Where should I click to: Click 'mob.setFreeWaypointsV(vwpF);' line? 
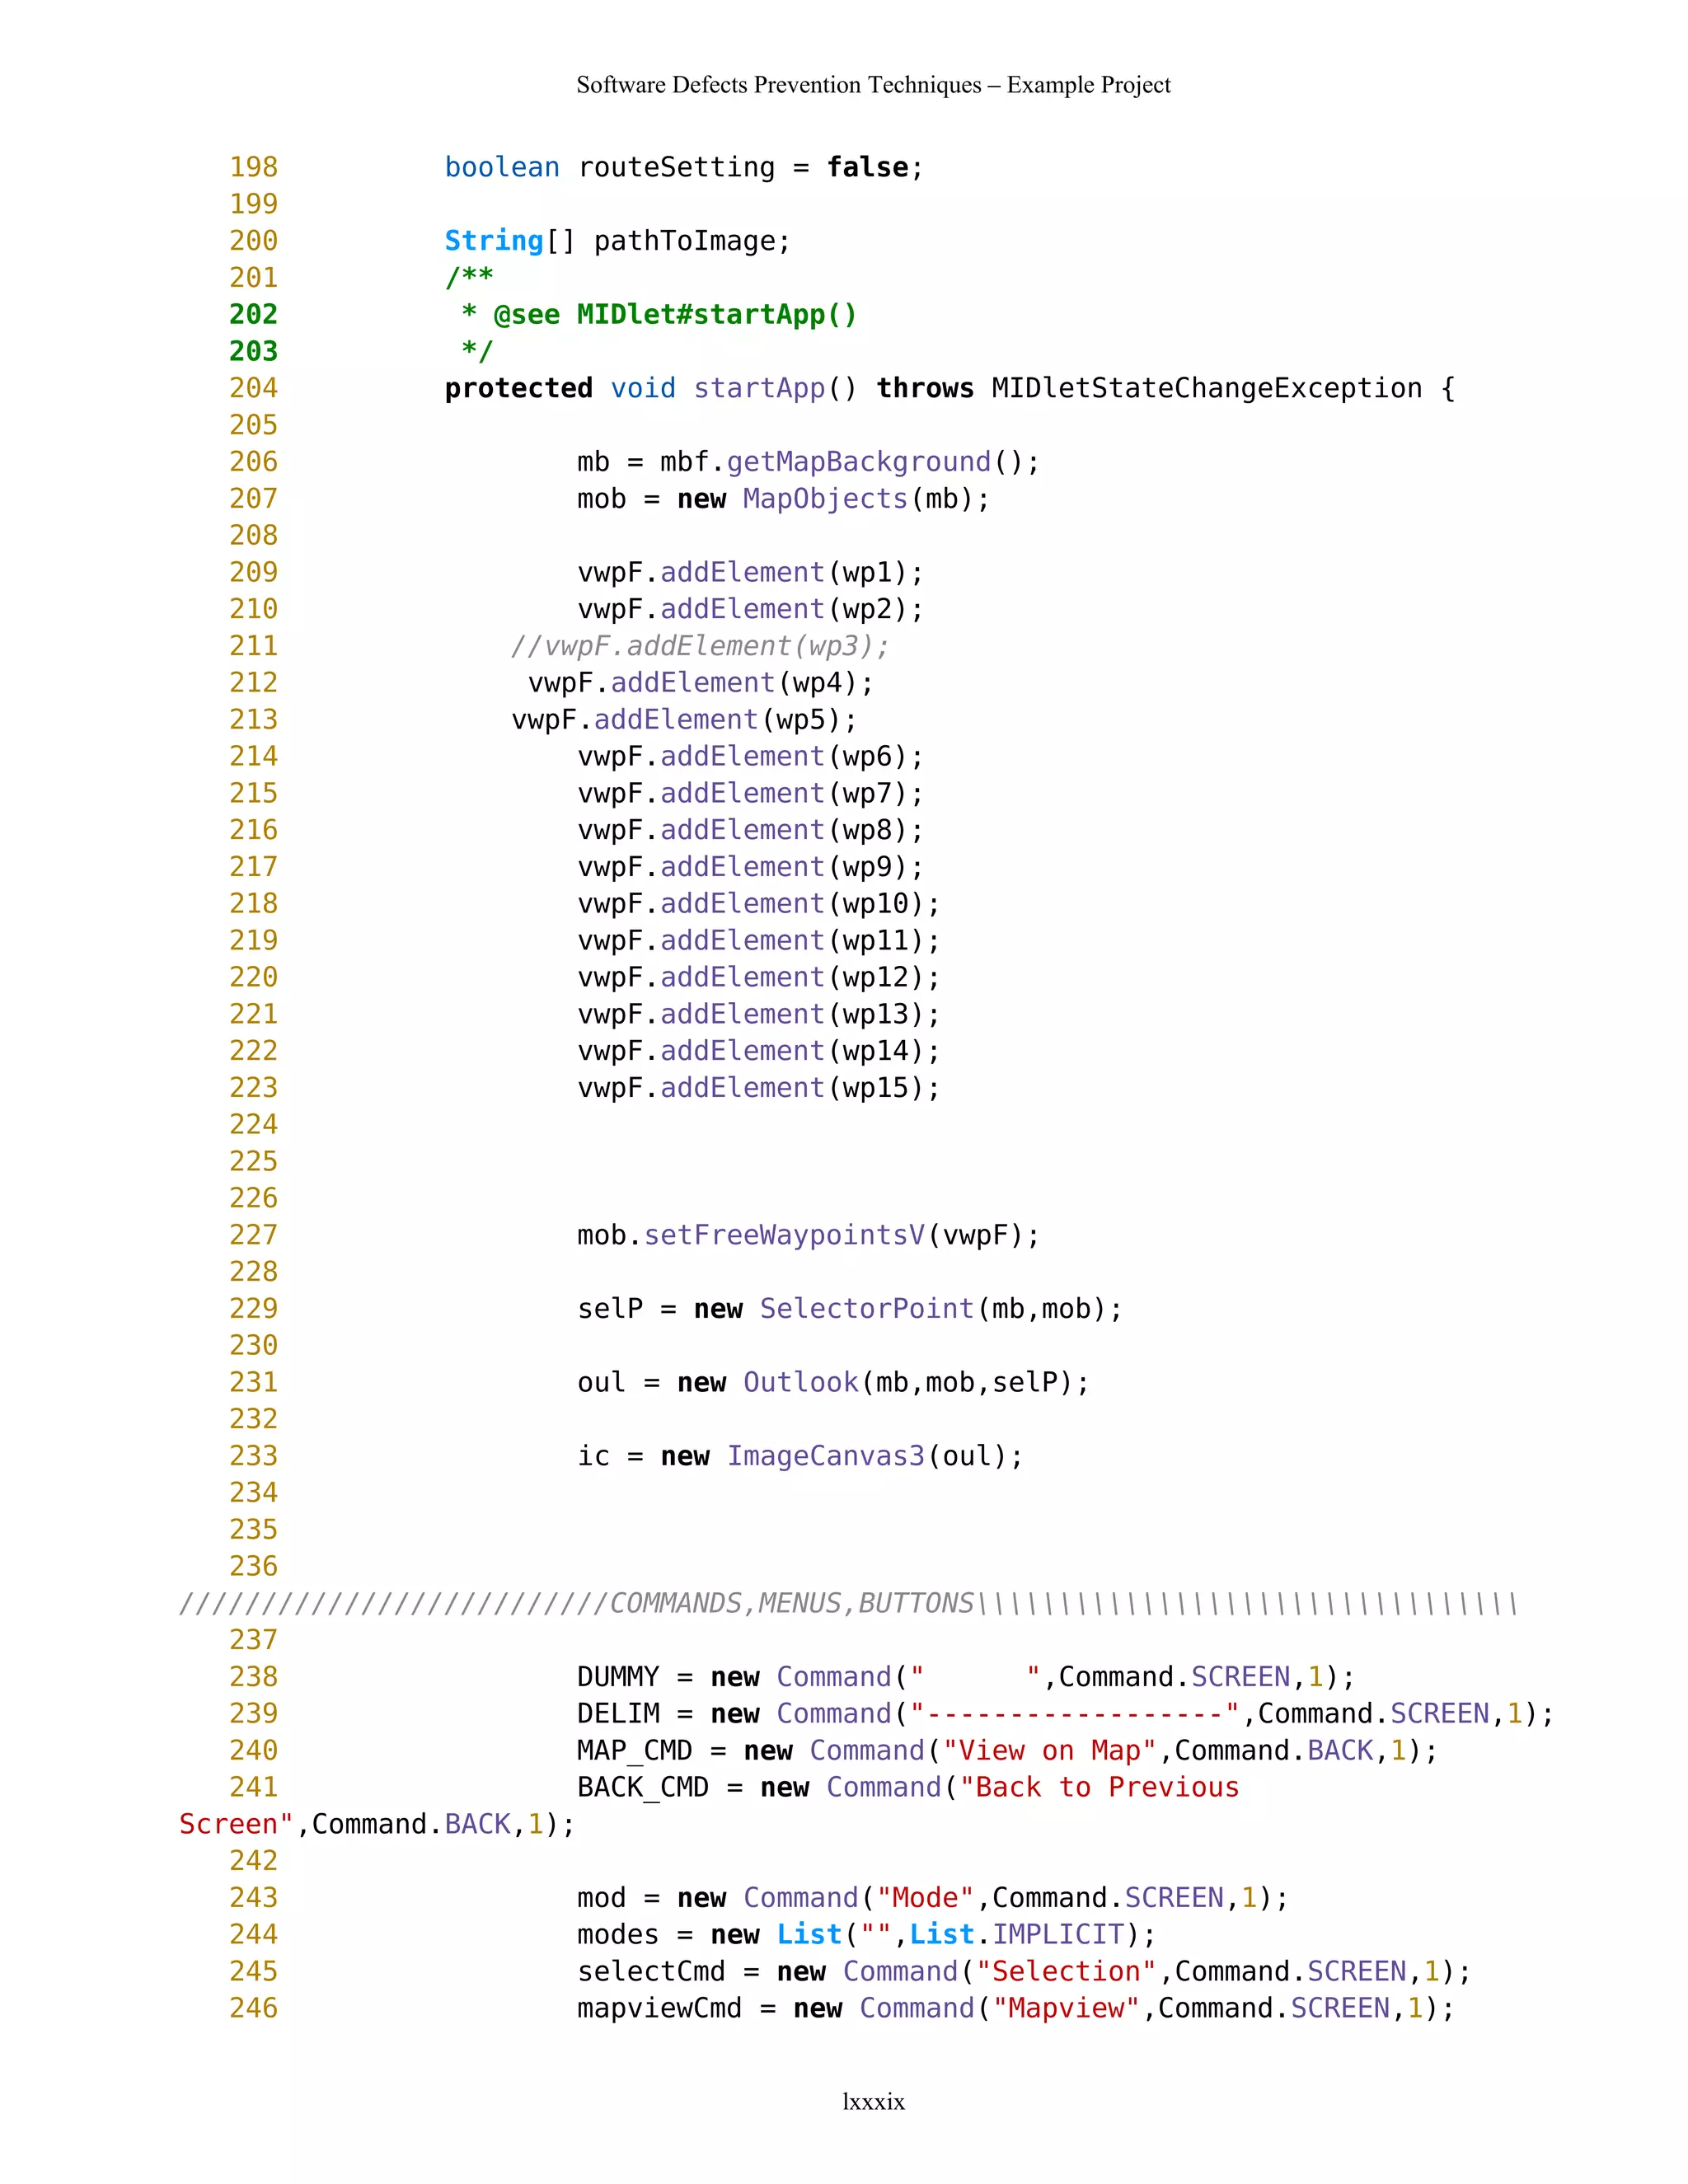click(x=808, y=1235)
